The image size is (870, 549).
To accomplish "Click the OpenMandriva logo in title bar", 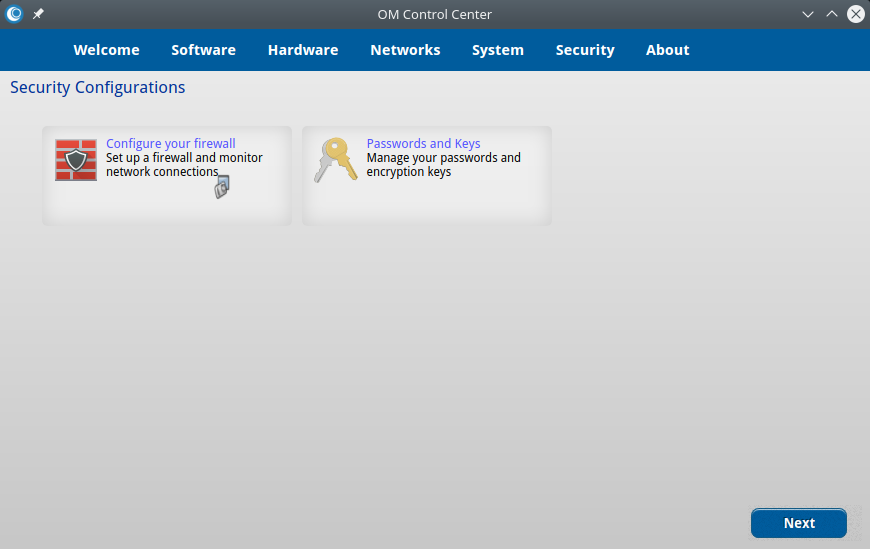I will 14,14.
